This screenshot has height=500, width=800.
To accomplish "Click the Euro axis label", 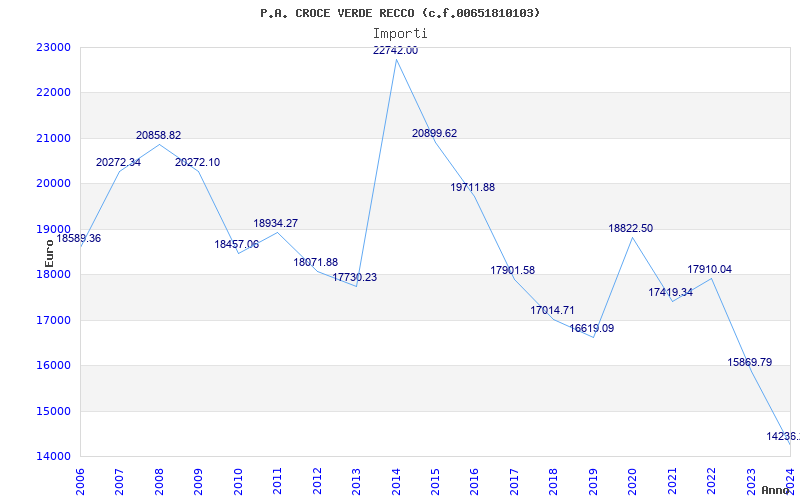I will (49, 254).
